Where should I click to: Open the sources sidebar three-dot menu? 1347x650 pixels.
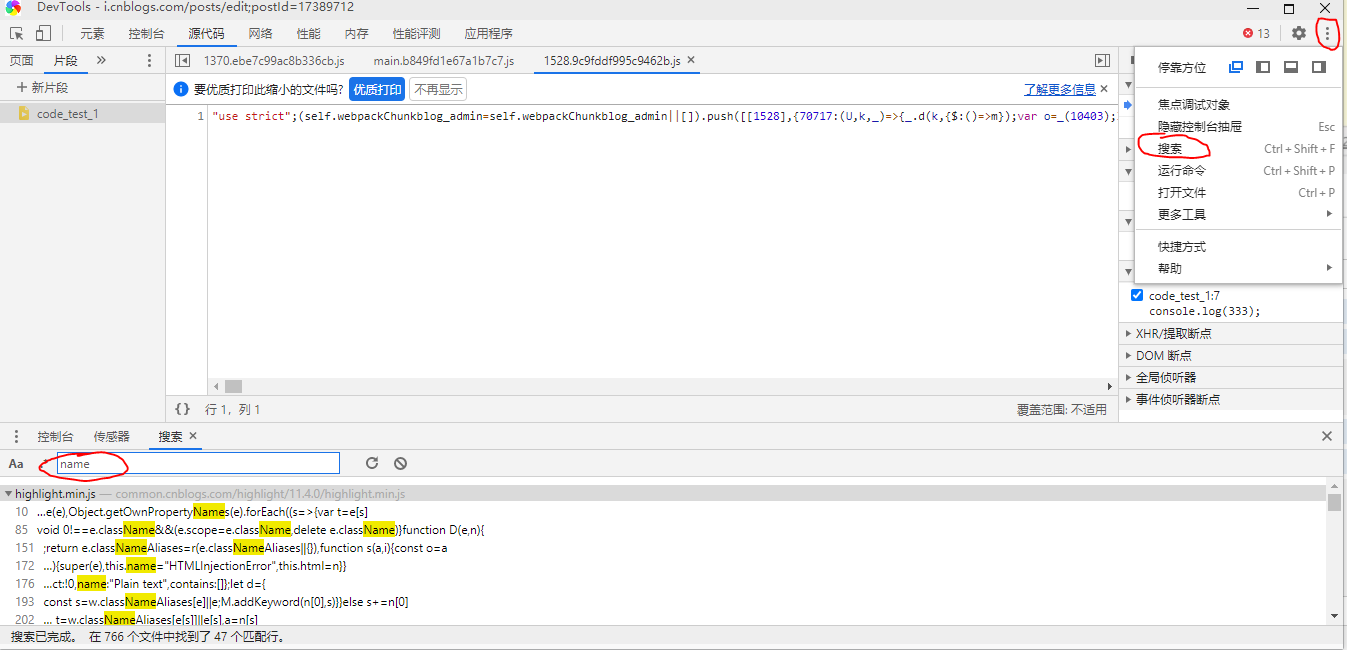click(x=150, y=60)
